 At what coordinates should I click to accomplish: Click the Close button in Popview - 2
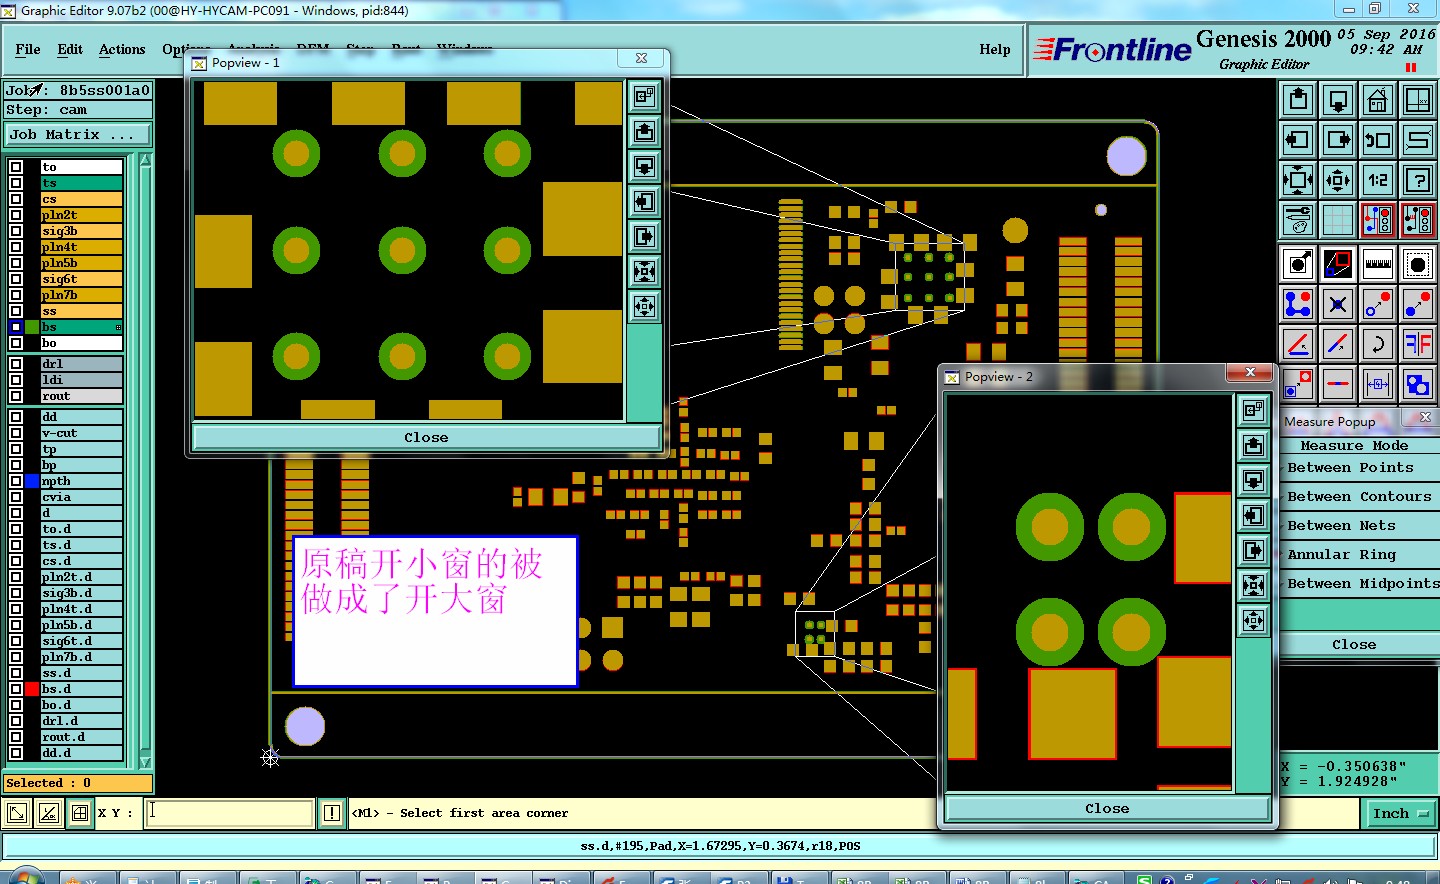[x=1107, y=808]
